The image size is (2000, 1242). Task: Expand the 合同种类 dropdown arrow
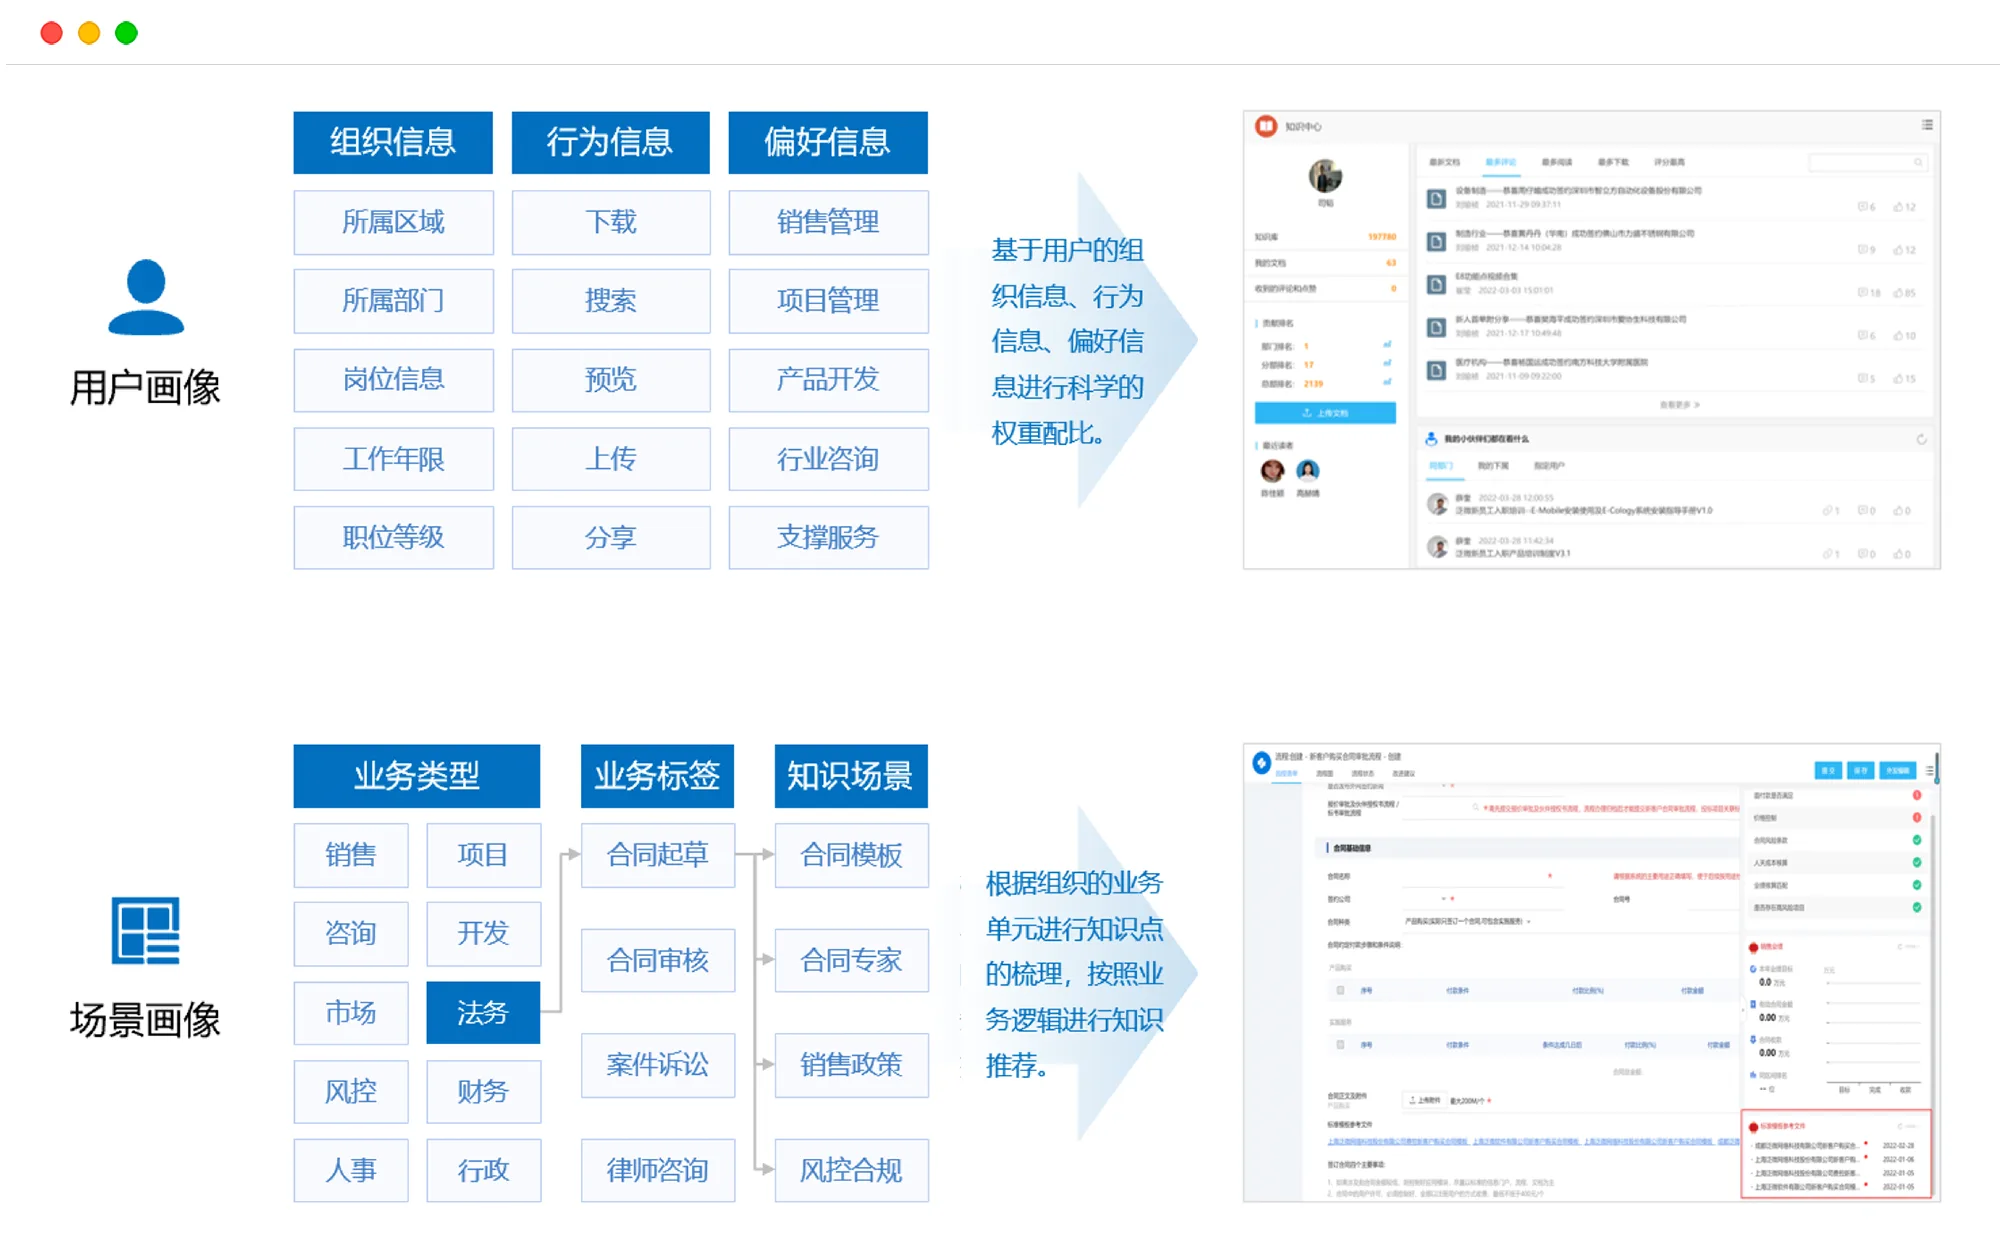coord(1529,921)
